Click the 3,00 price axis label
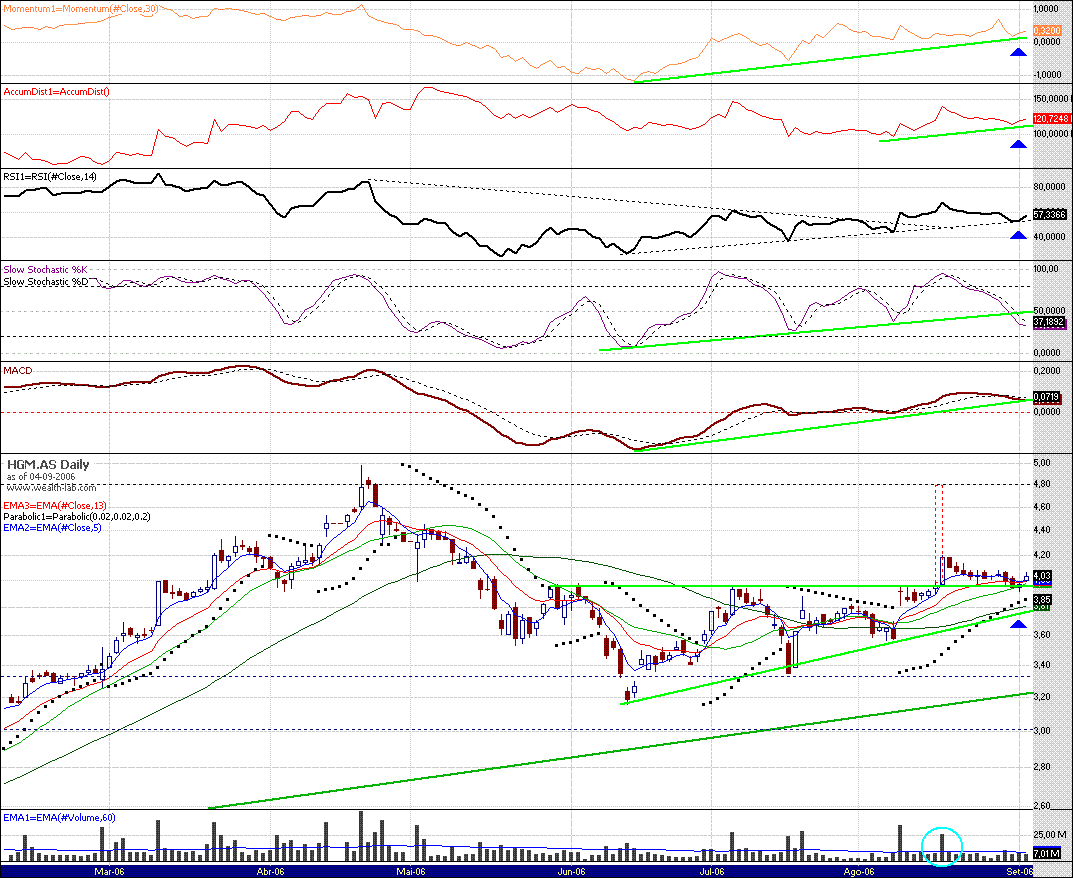Image resolution: width=1073 pixels, height=878 pixels. pyautogui.click(x=1042, y=730)
